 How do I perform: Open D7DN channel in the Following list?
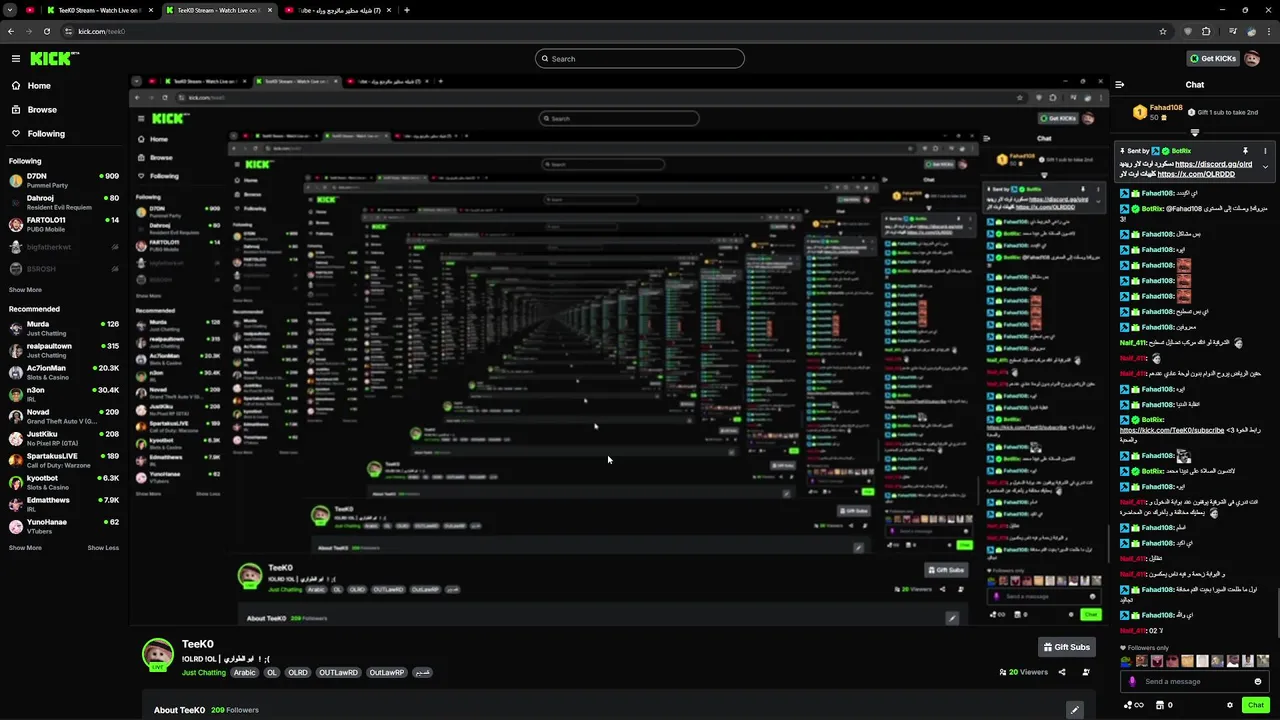64,180
